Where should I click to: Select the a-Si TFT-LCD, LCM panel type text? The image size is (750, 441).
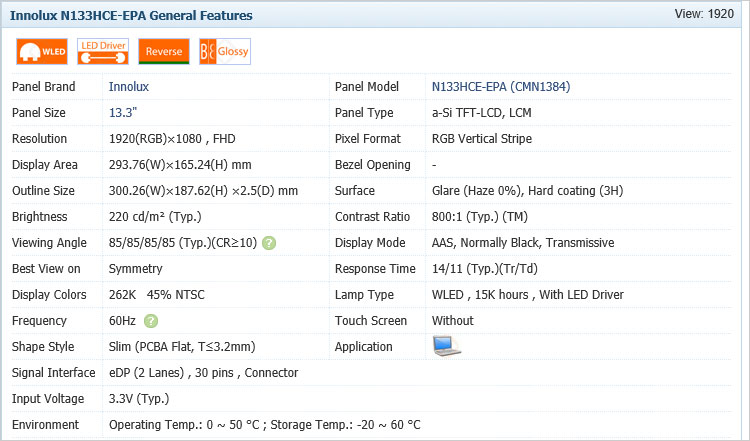[482, 113]
